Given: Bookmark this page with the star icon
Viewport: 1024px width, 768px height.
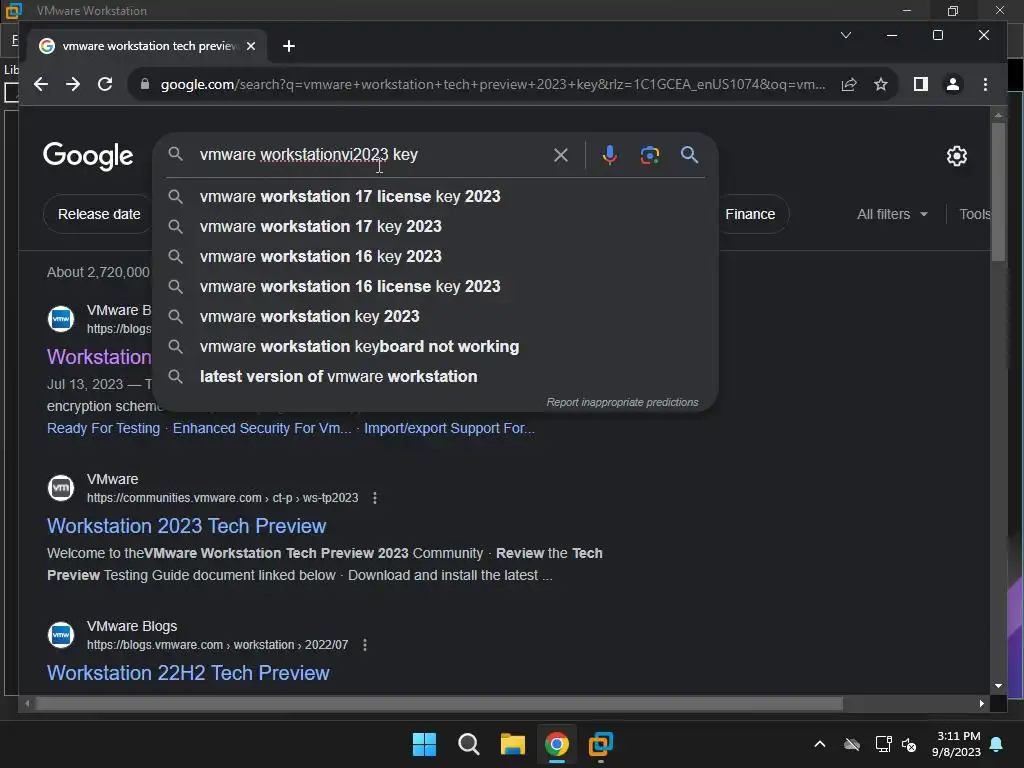Looking at the screenshot, I should point(881,84).
